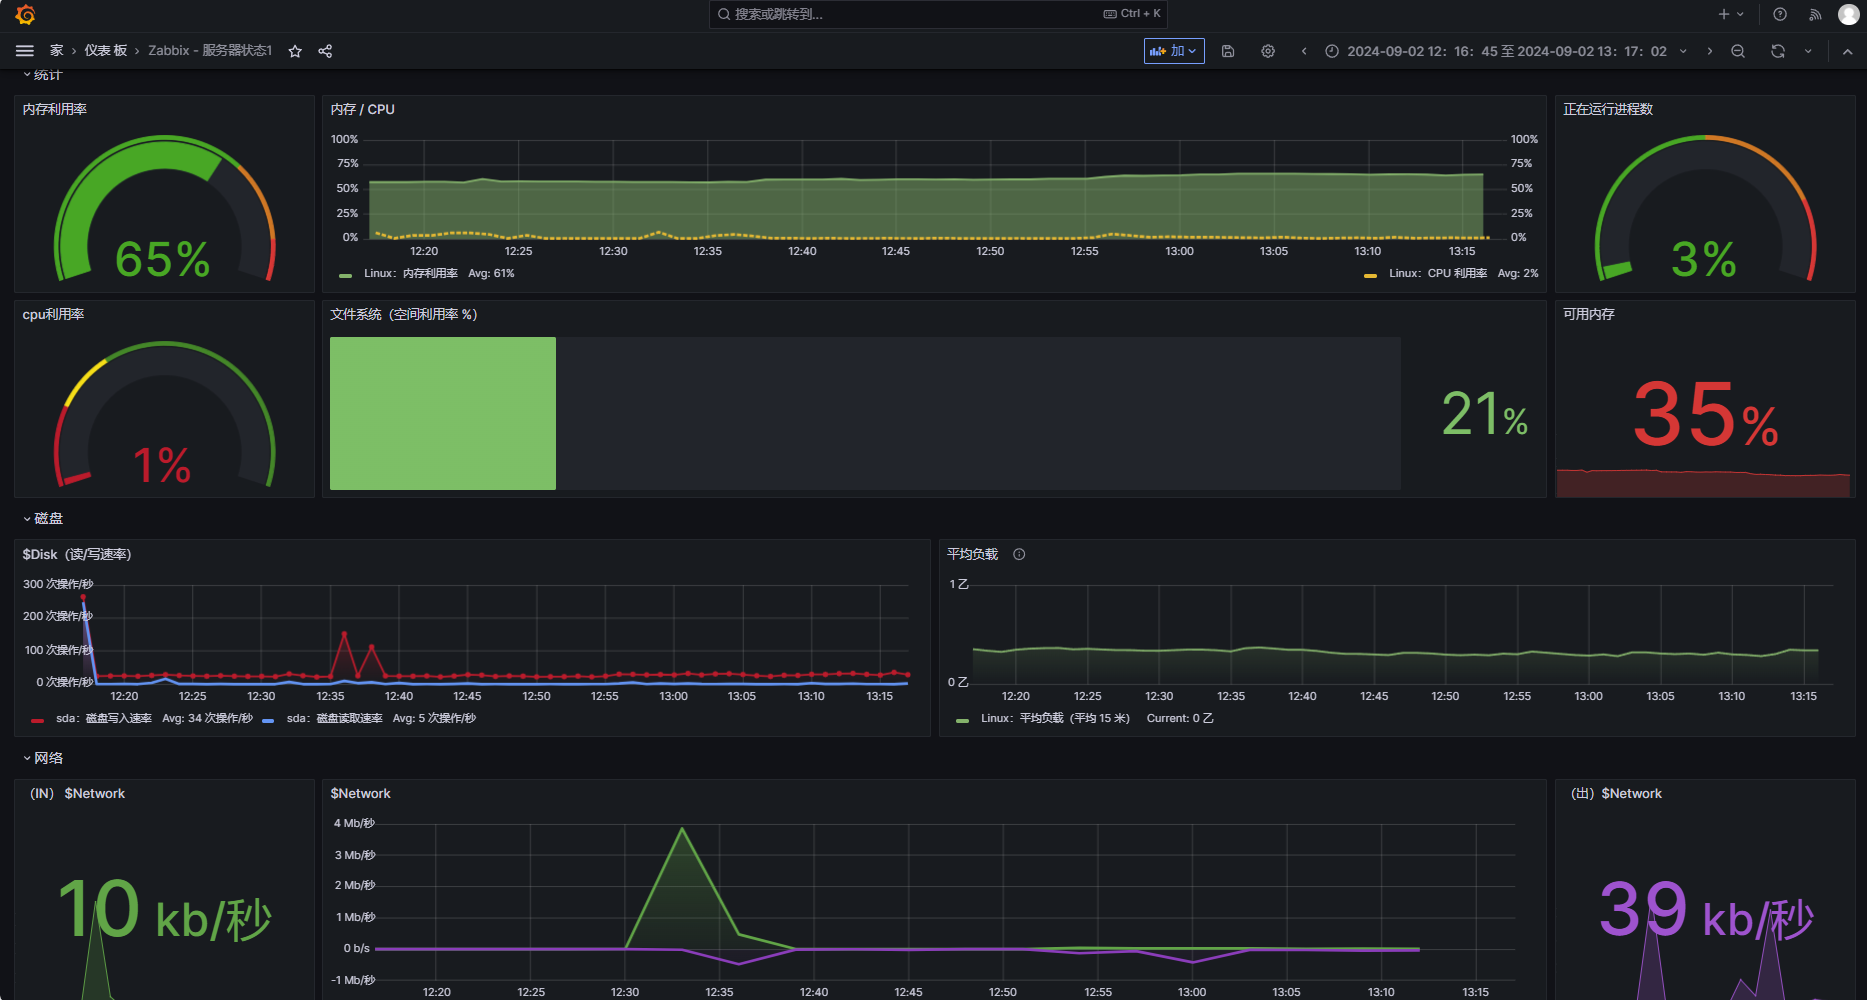The image size is (1867, 1000).
Task: Open the (出) $Network panel title
Action: click(1616, 793)
